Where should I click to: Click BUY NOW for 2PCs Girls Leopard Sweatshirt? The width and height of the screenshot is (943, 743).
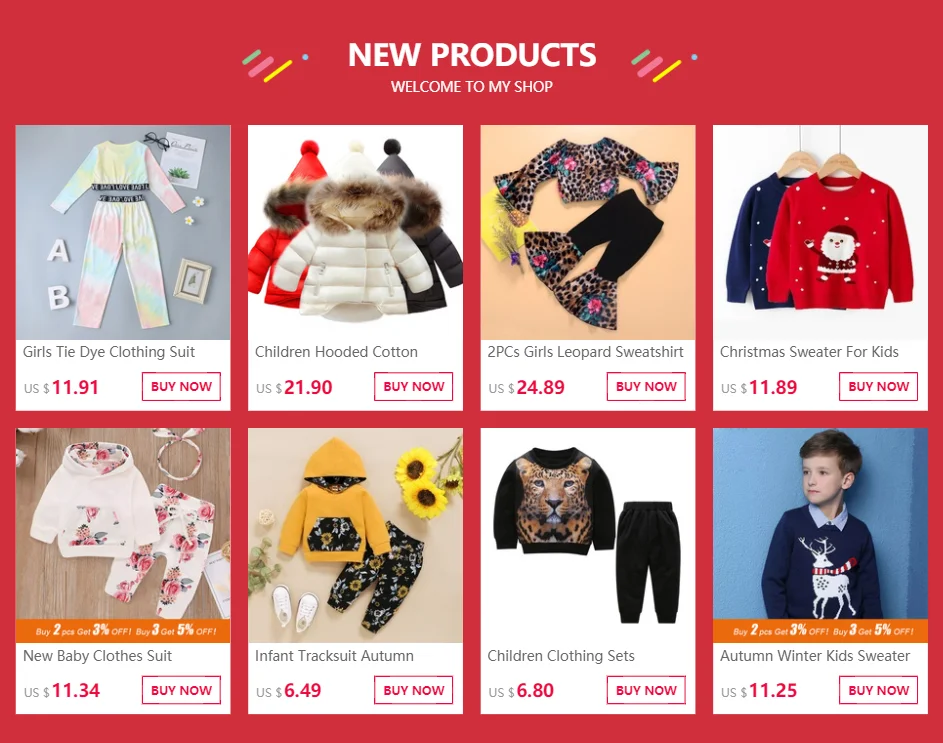click(646, 386)
